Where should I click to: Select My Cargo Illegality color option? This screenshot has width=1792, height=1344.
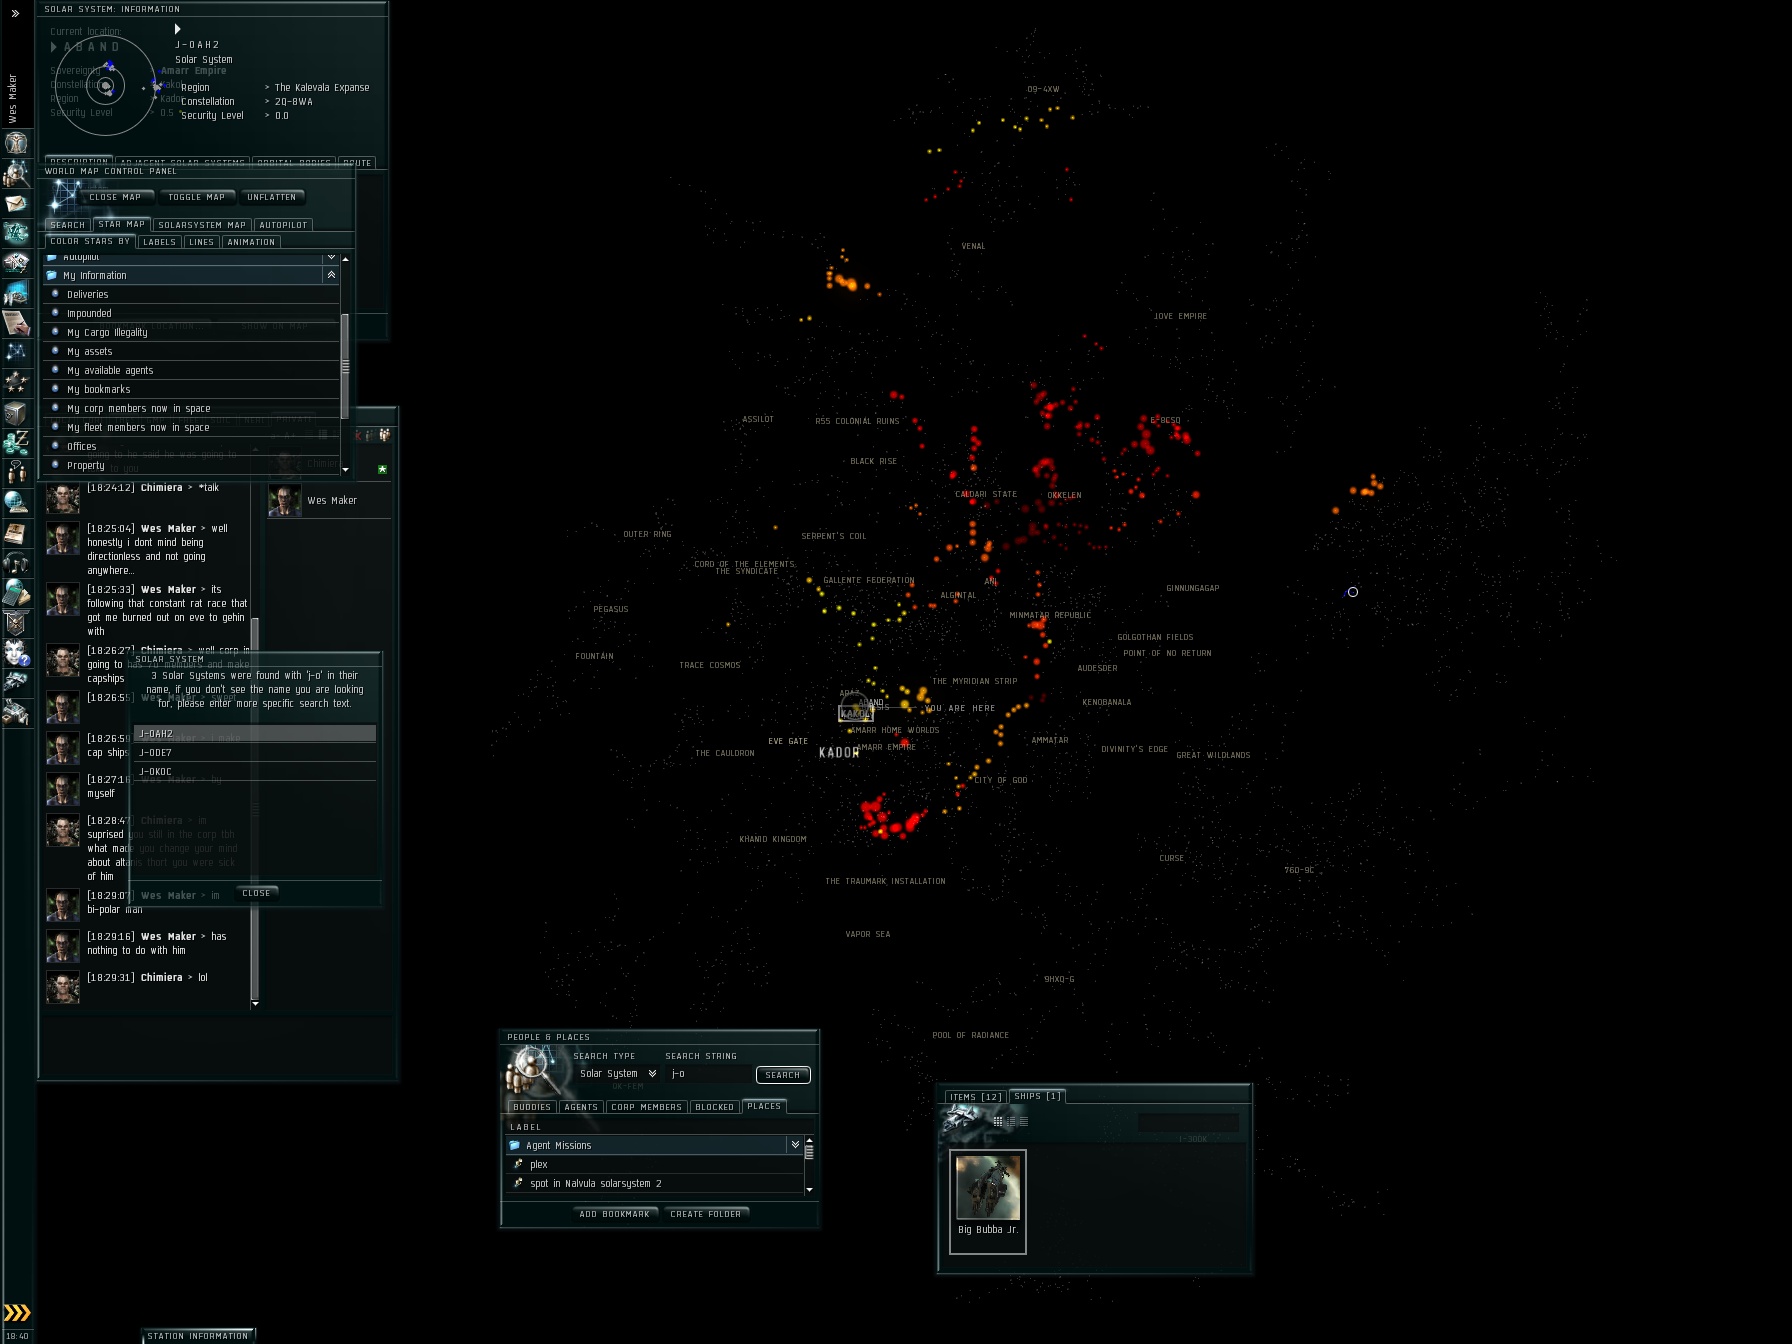tap(191, 332)
